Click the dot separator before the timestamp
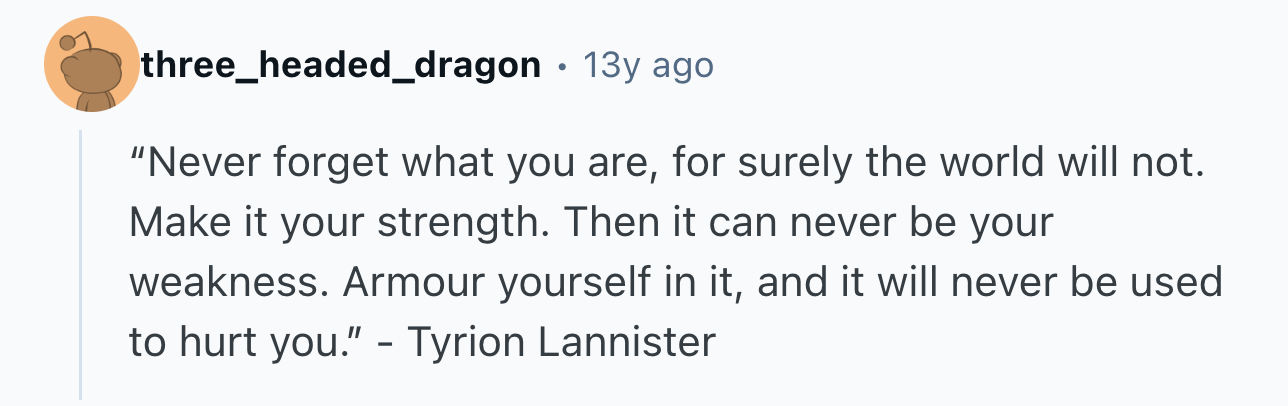Screen dimensions: 1288x406 [562, 67]
